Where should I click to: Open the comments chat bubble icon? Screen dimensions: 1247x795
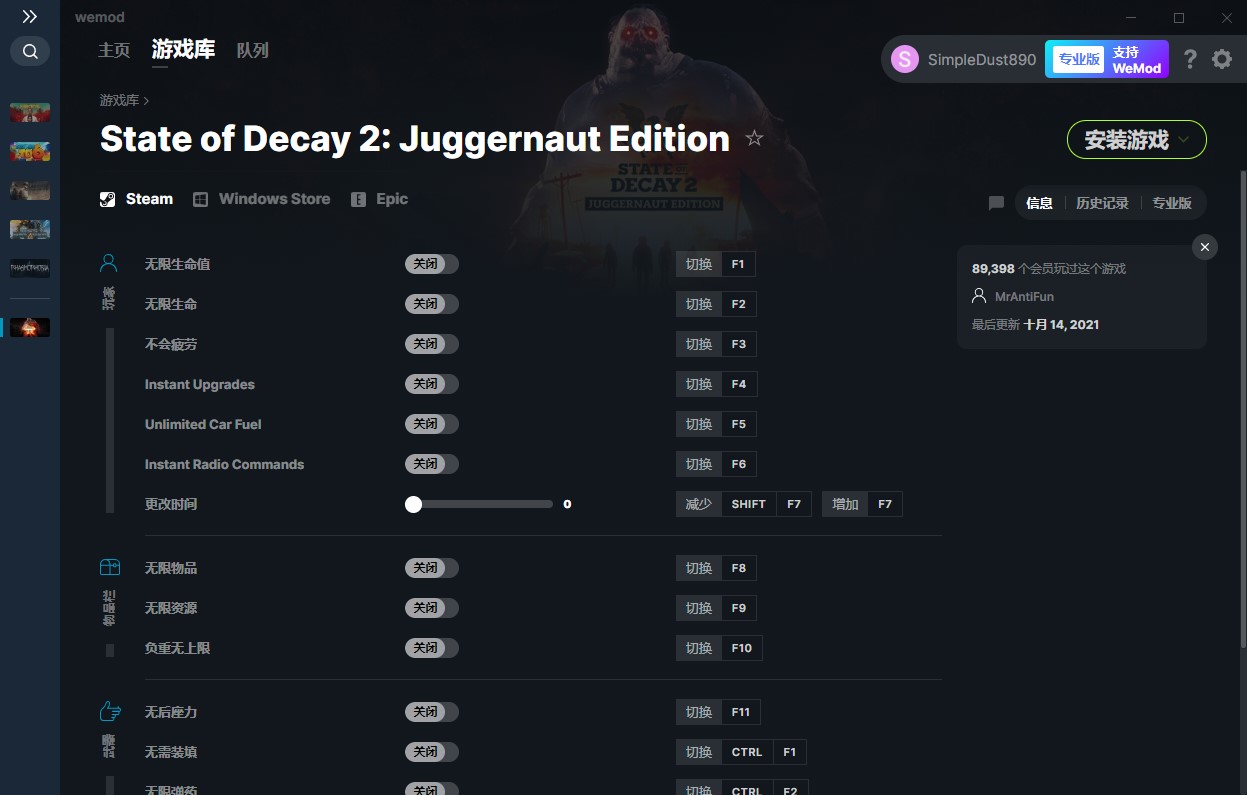coord(996,203)
